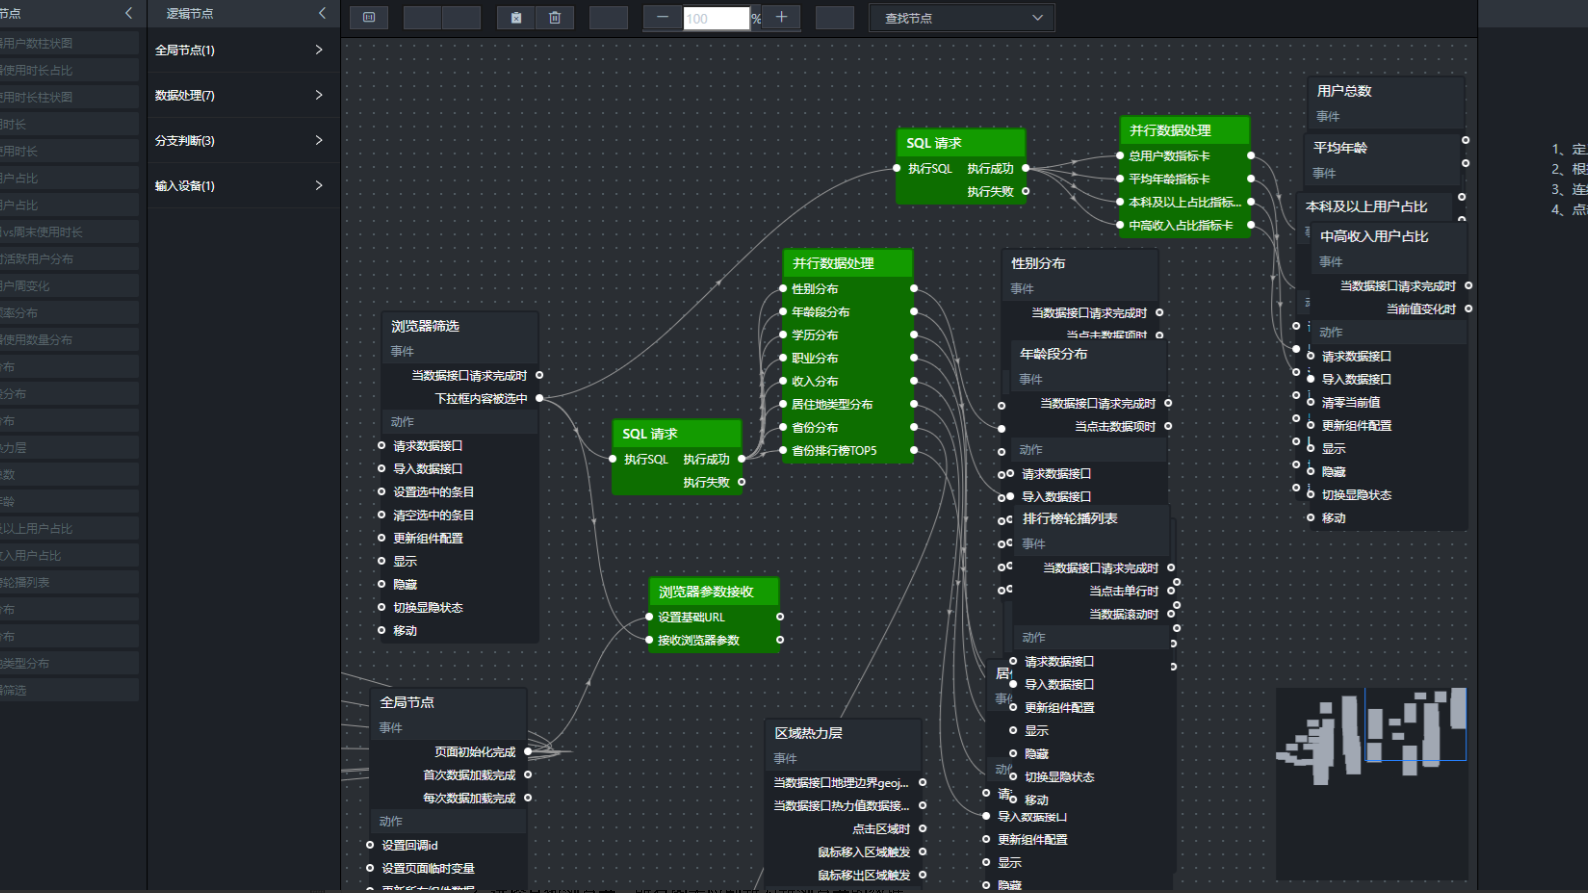Zoom in with the plus button
The image size is (1588, 893).
pyautogui.click(x=781, y=18)
